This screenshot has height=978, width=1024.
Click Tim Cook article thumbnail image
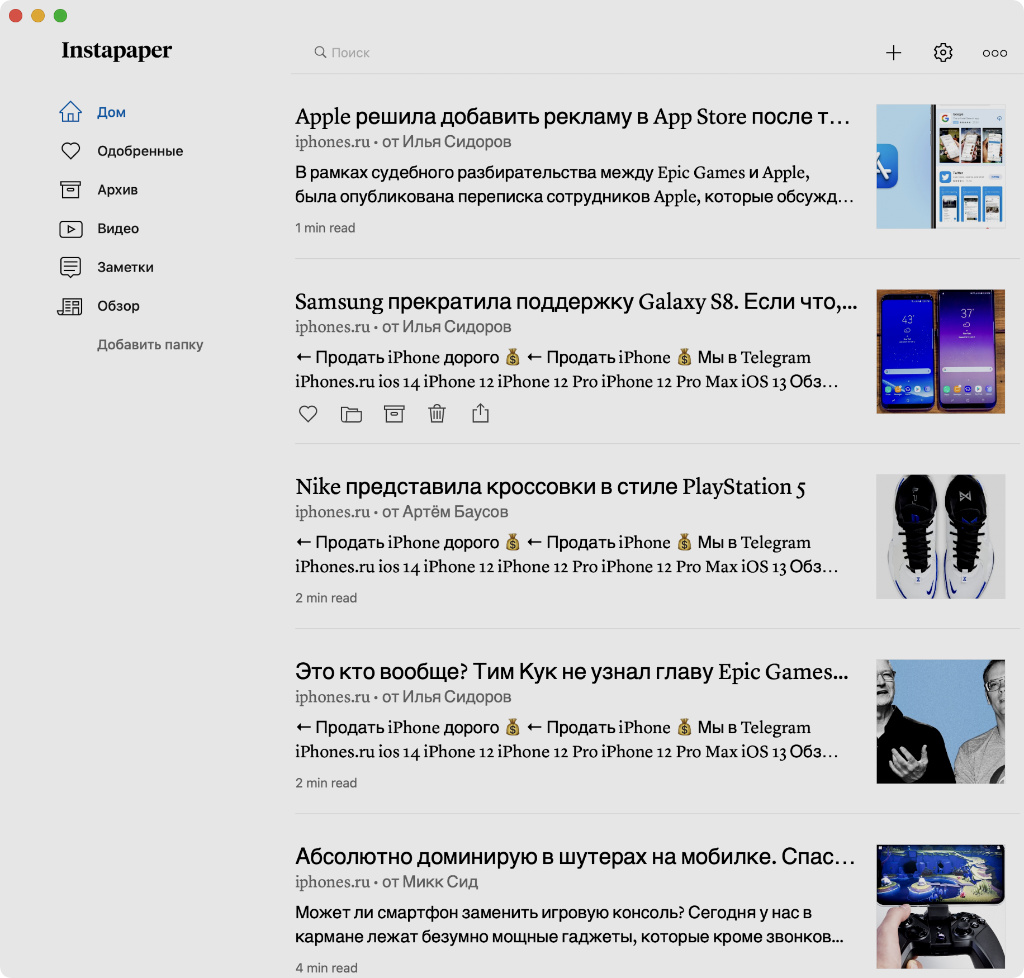tap(940, 721)
